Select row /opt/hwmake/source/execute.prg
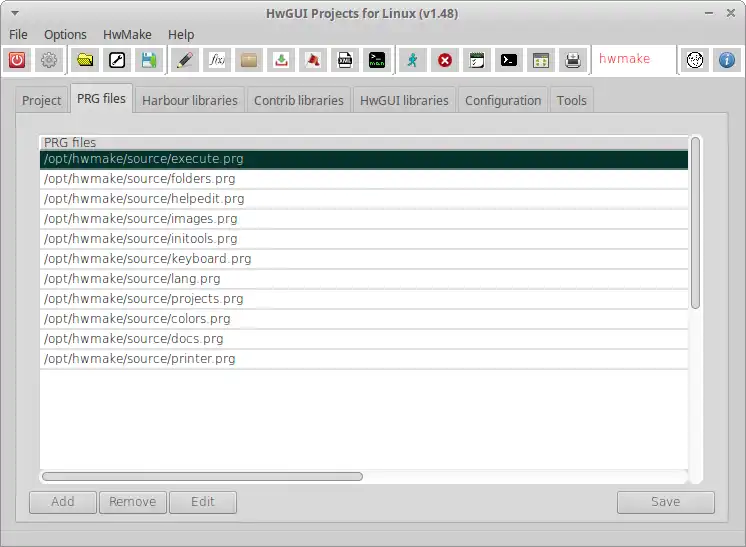This screenshot has height=547, width=746. 363,159
